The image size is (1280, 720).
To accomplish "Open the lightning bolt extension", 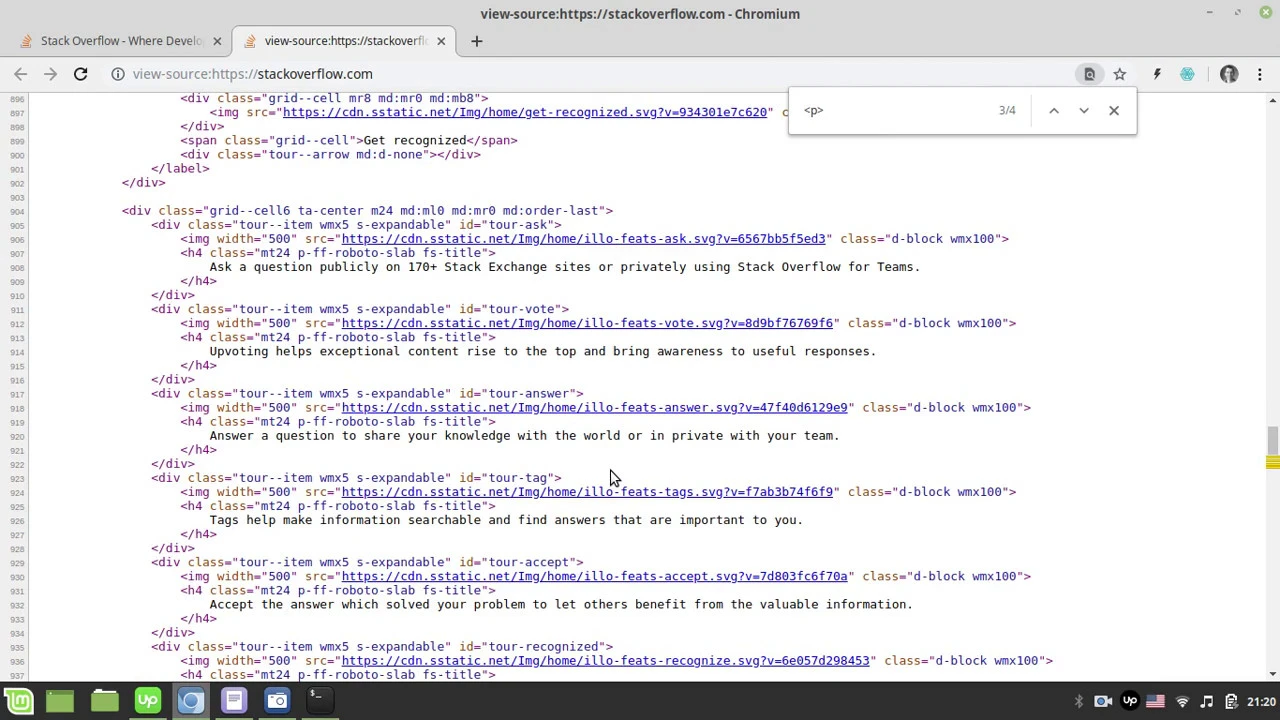I will coord(1157,74).
